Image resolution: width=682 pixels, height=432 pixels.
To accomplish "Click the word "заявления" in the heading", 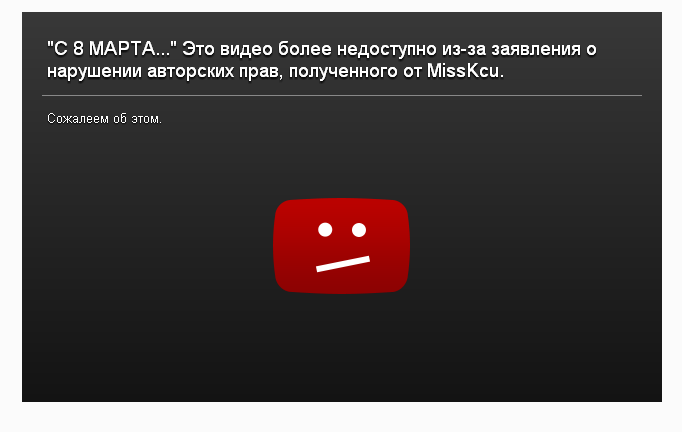I will [536, 49].
